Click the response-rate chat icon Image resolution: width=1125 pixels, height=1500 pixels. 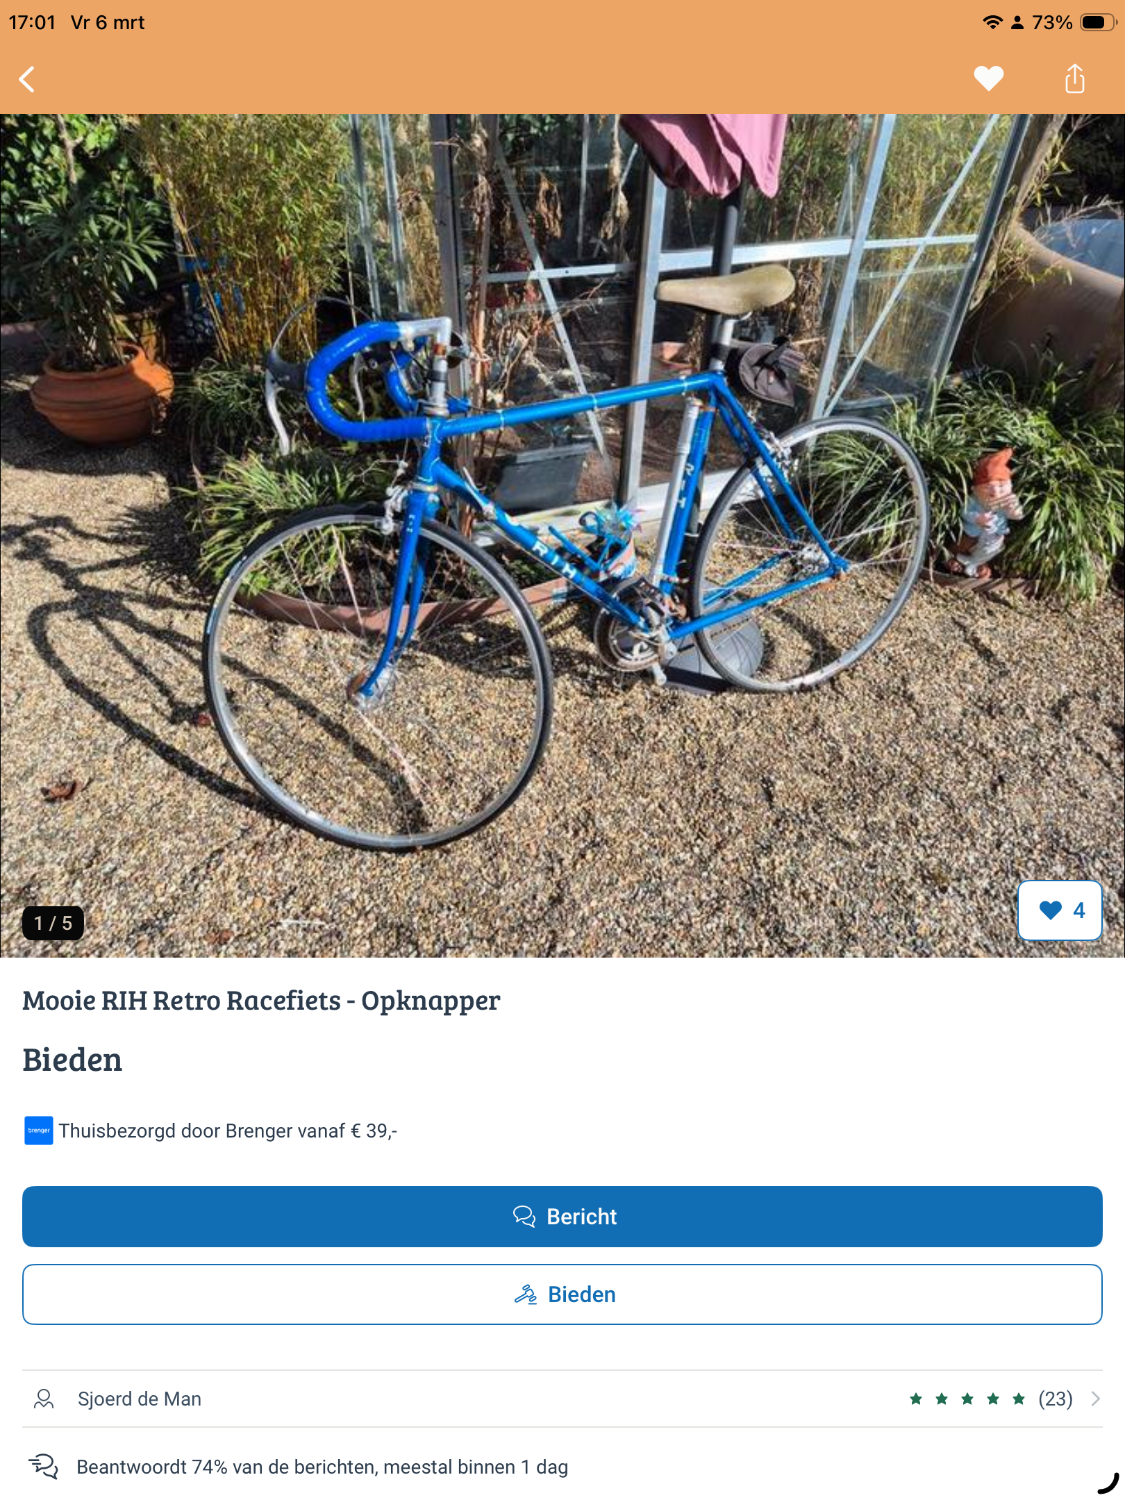[44, 1466]
